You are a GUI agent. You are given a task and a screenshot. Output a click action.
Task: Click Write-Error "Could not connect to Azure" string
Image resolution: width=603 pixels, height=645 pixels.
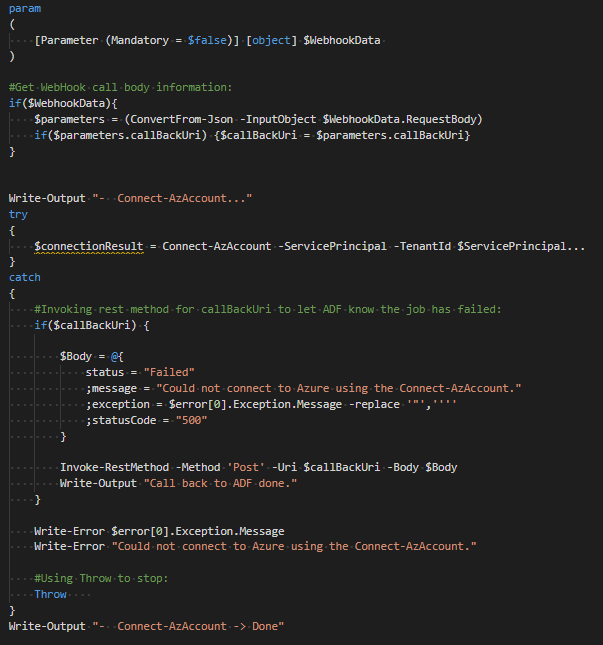click(294, 546)
